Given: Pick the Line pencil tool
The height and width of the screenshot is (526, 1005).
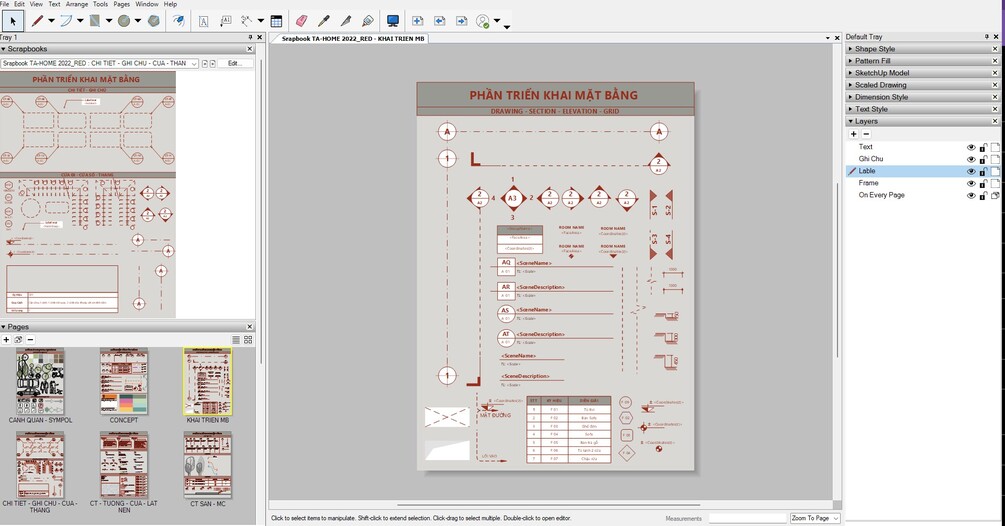Looking at the screenshot, I should pos(37,21).
